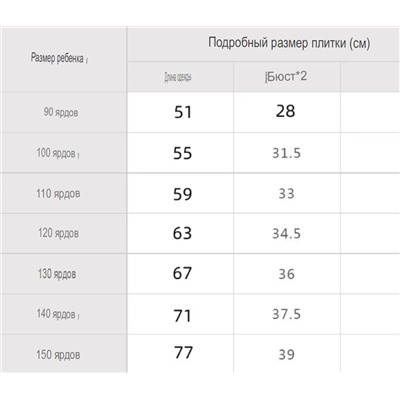Click the 'Бюст*2' column header
This screenshot has height=400, width=400.
[x=286, y=76]
